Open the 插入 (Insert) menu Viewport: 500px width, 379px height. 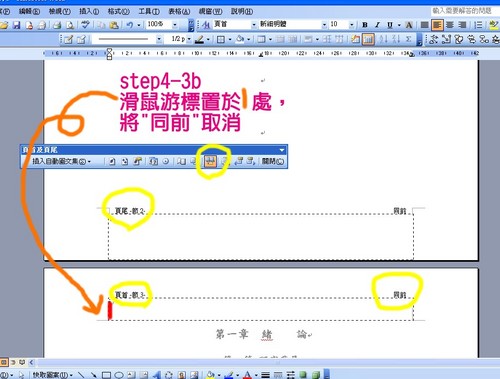tap(89, 11)
